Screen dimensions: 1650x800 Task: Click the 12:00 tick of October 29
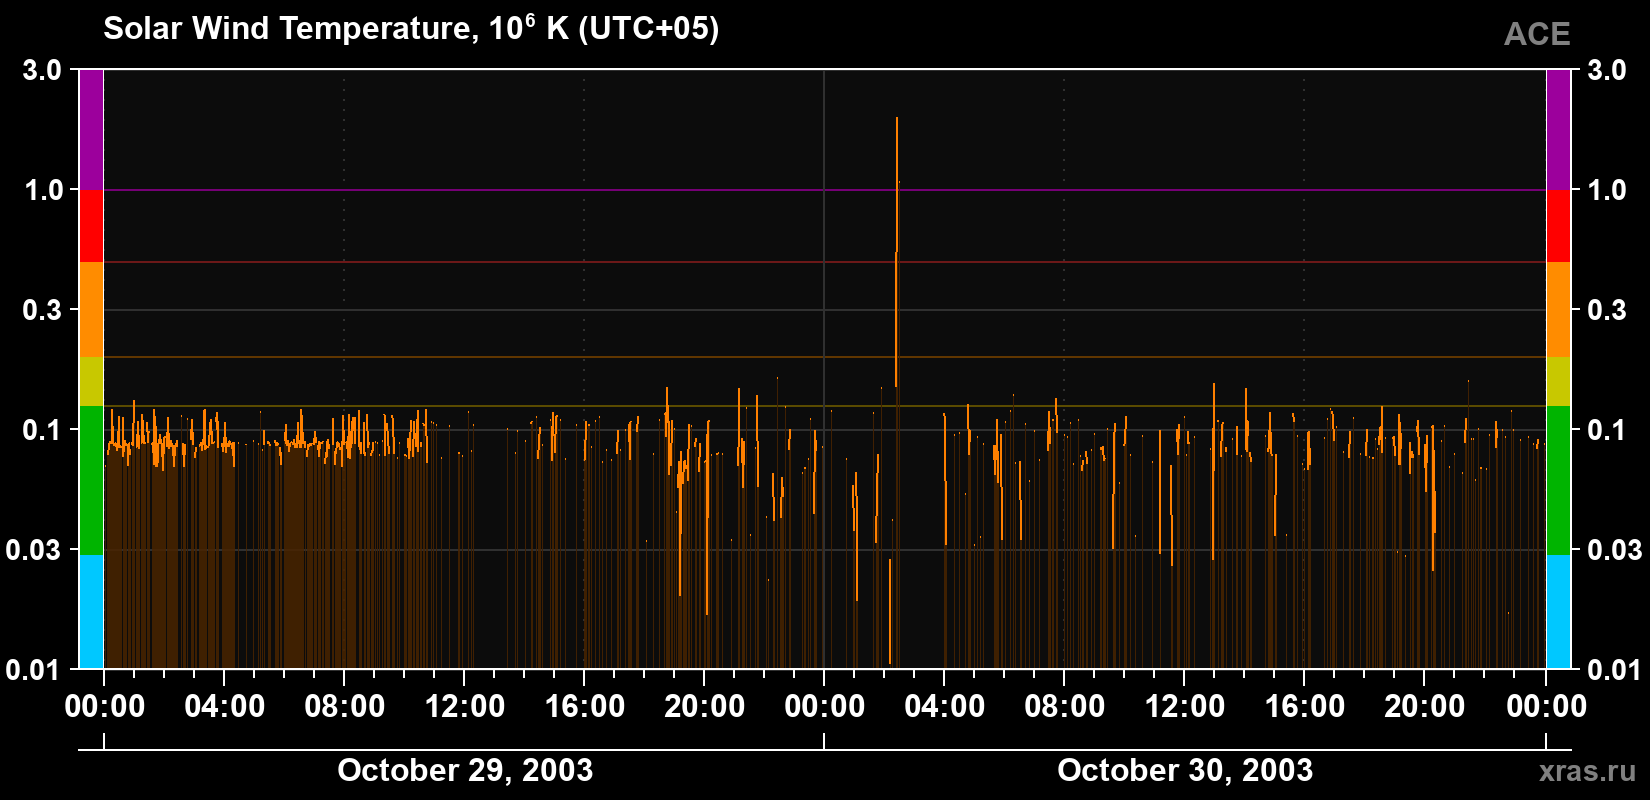(465, 706)
